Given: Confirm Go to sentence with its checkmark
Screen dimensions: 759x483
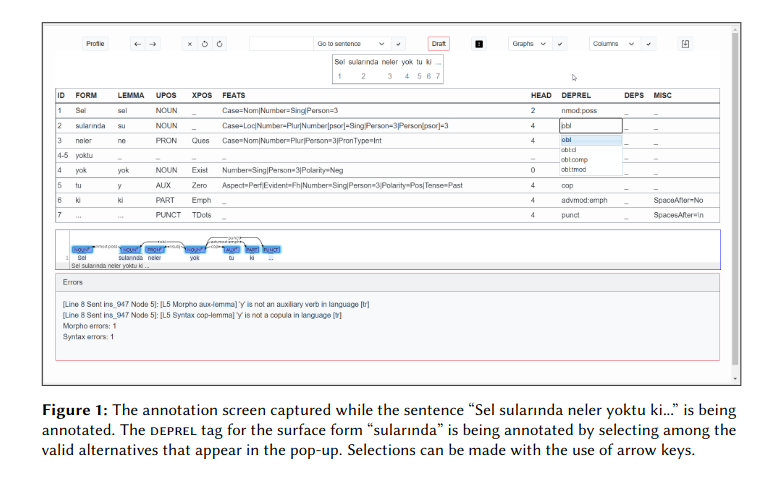Looking at the screenshot, I should point(398,44).
